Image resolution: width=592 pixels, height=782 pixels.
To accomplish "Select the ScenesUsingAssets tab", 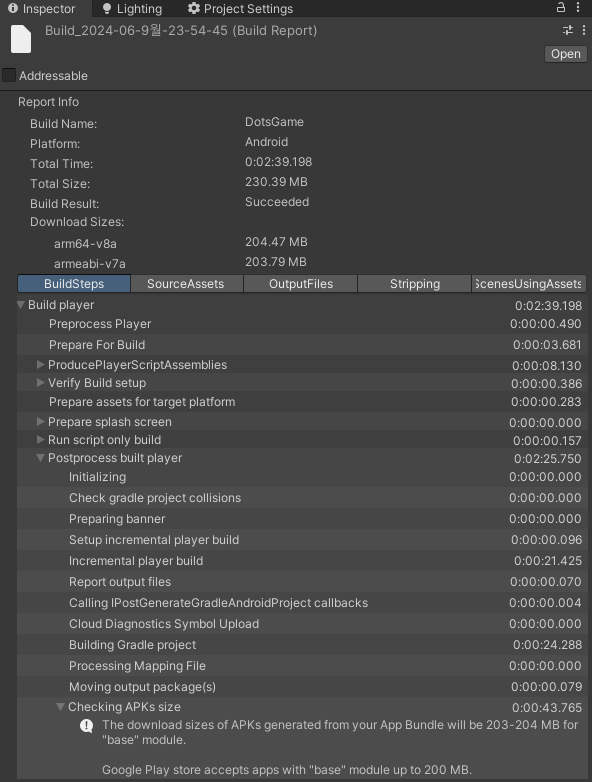I will 529,284.
